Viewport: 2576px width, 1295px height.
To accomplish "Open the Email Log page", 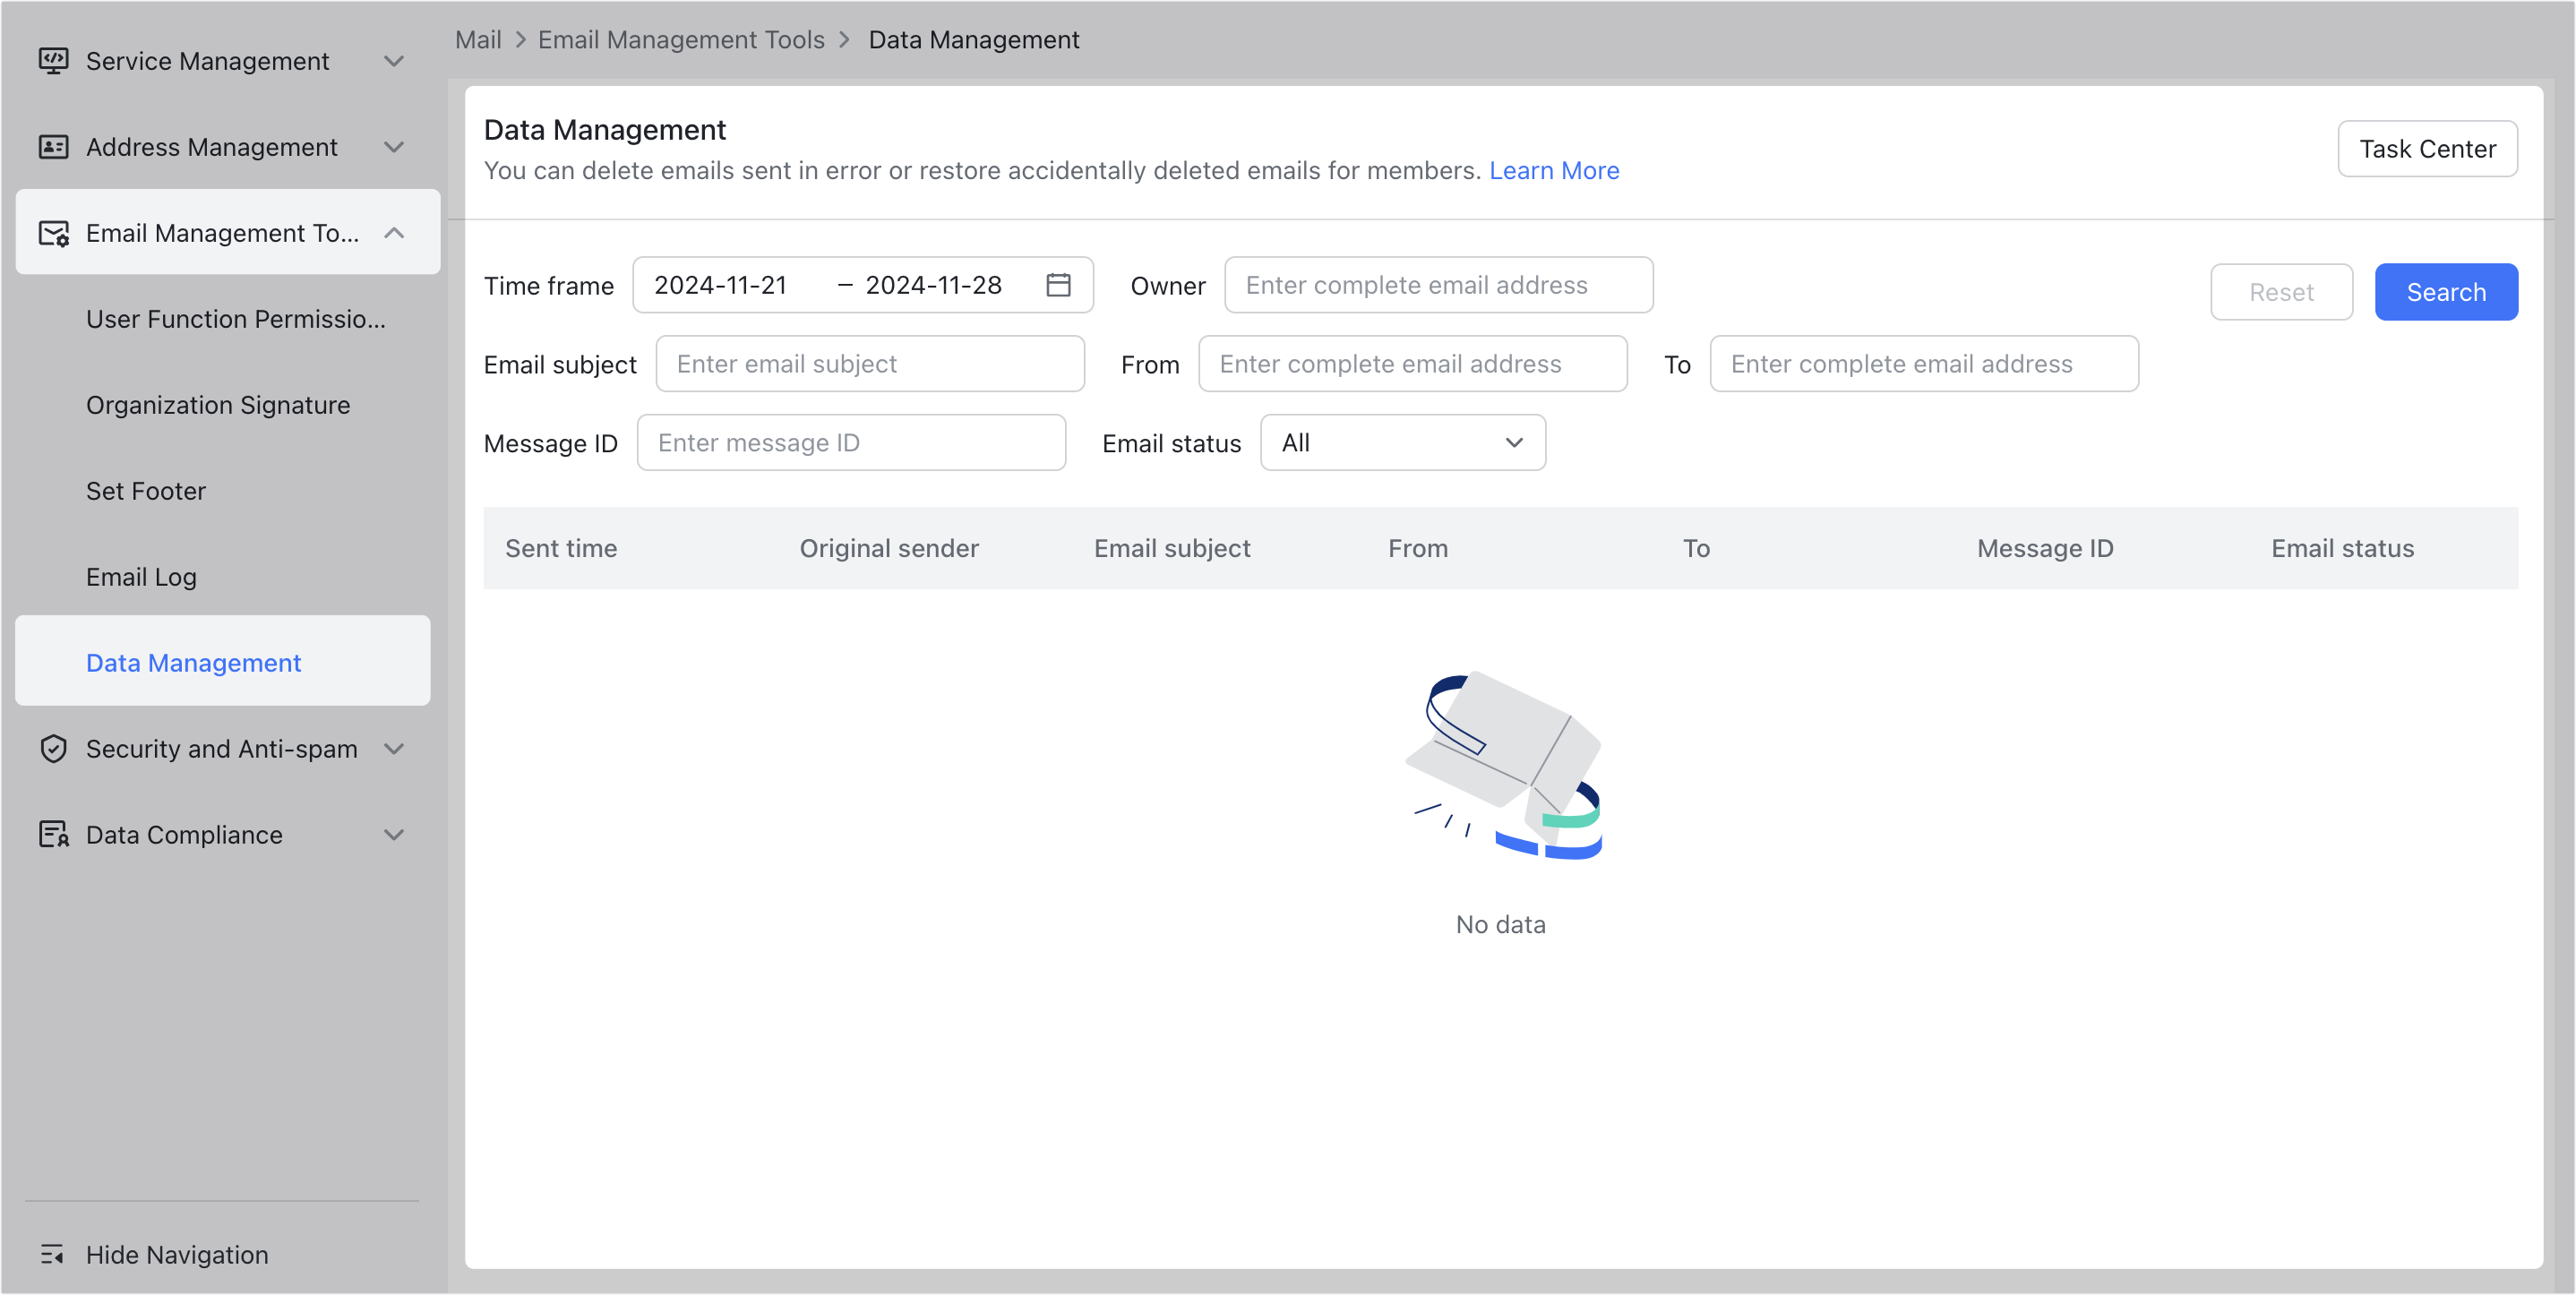I will (x=141, y=577).
